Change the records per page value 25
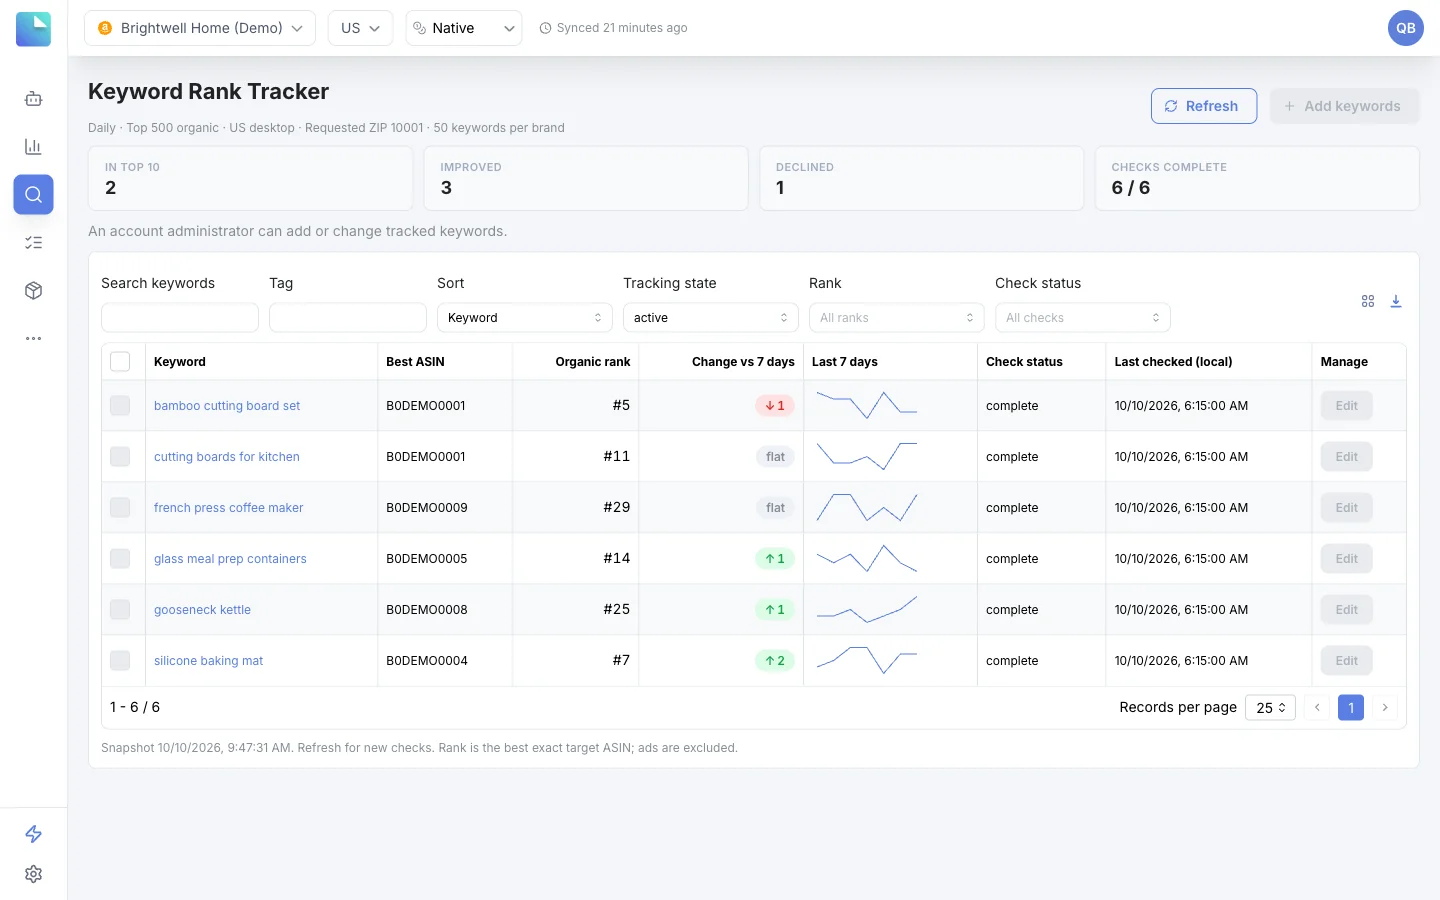Viewport: 1440px width, 900px height. point(1270,707)
